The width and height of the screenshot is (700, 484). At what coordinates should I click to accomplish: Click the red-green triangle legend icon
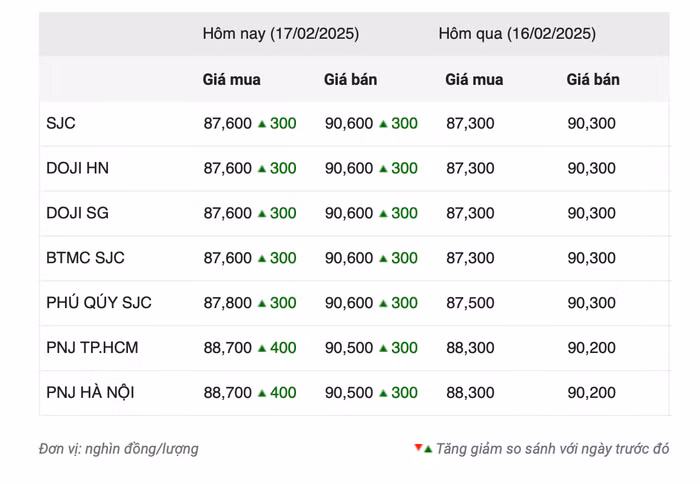point(423,449)
